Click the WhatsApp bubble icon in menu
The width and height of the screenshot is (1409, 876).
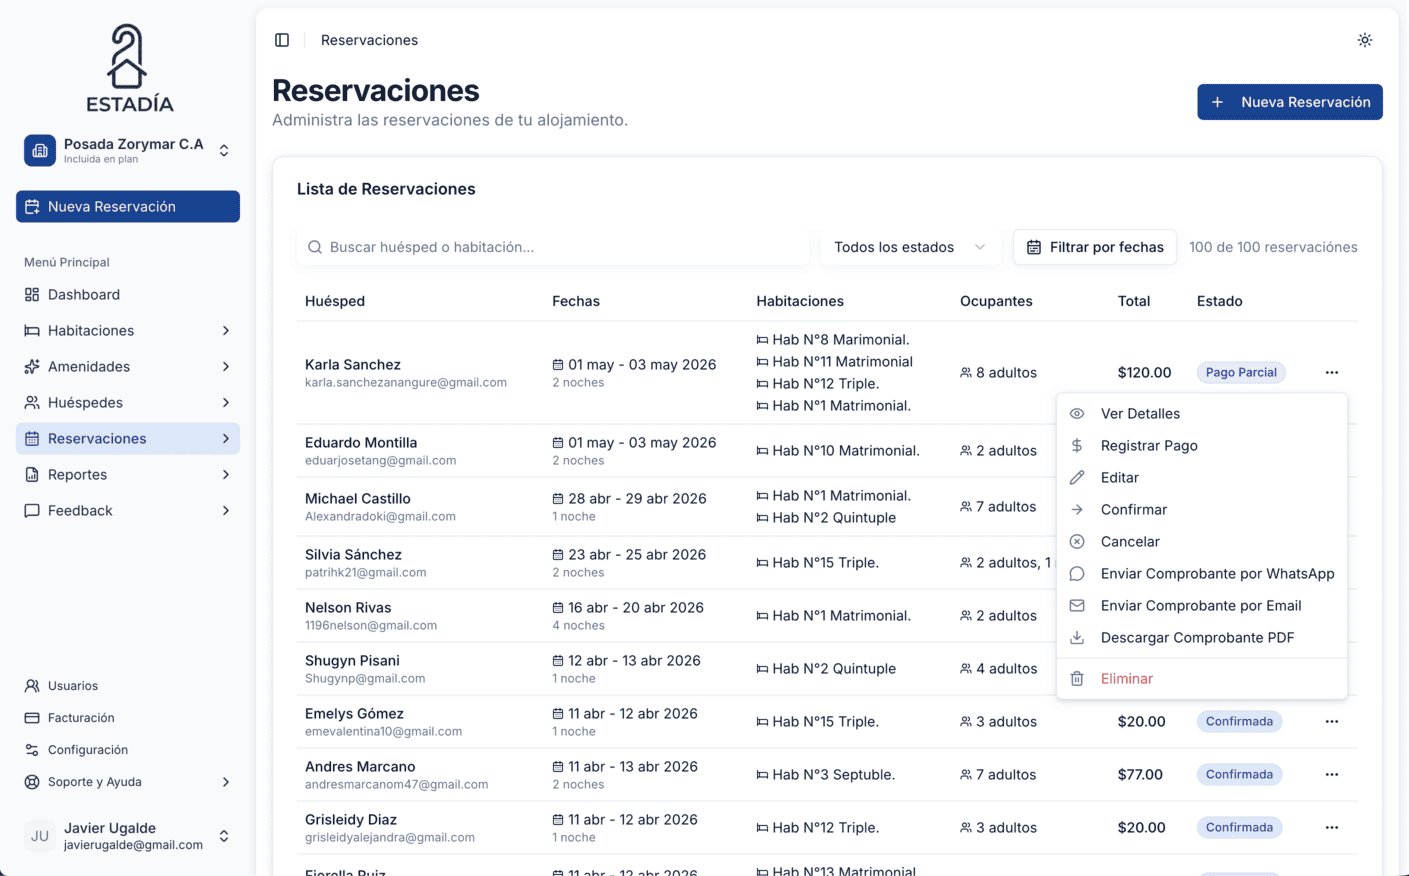click(1077, 574)
